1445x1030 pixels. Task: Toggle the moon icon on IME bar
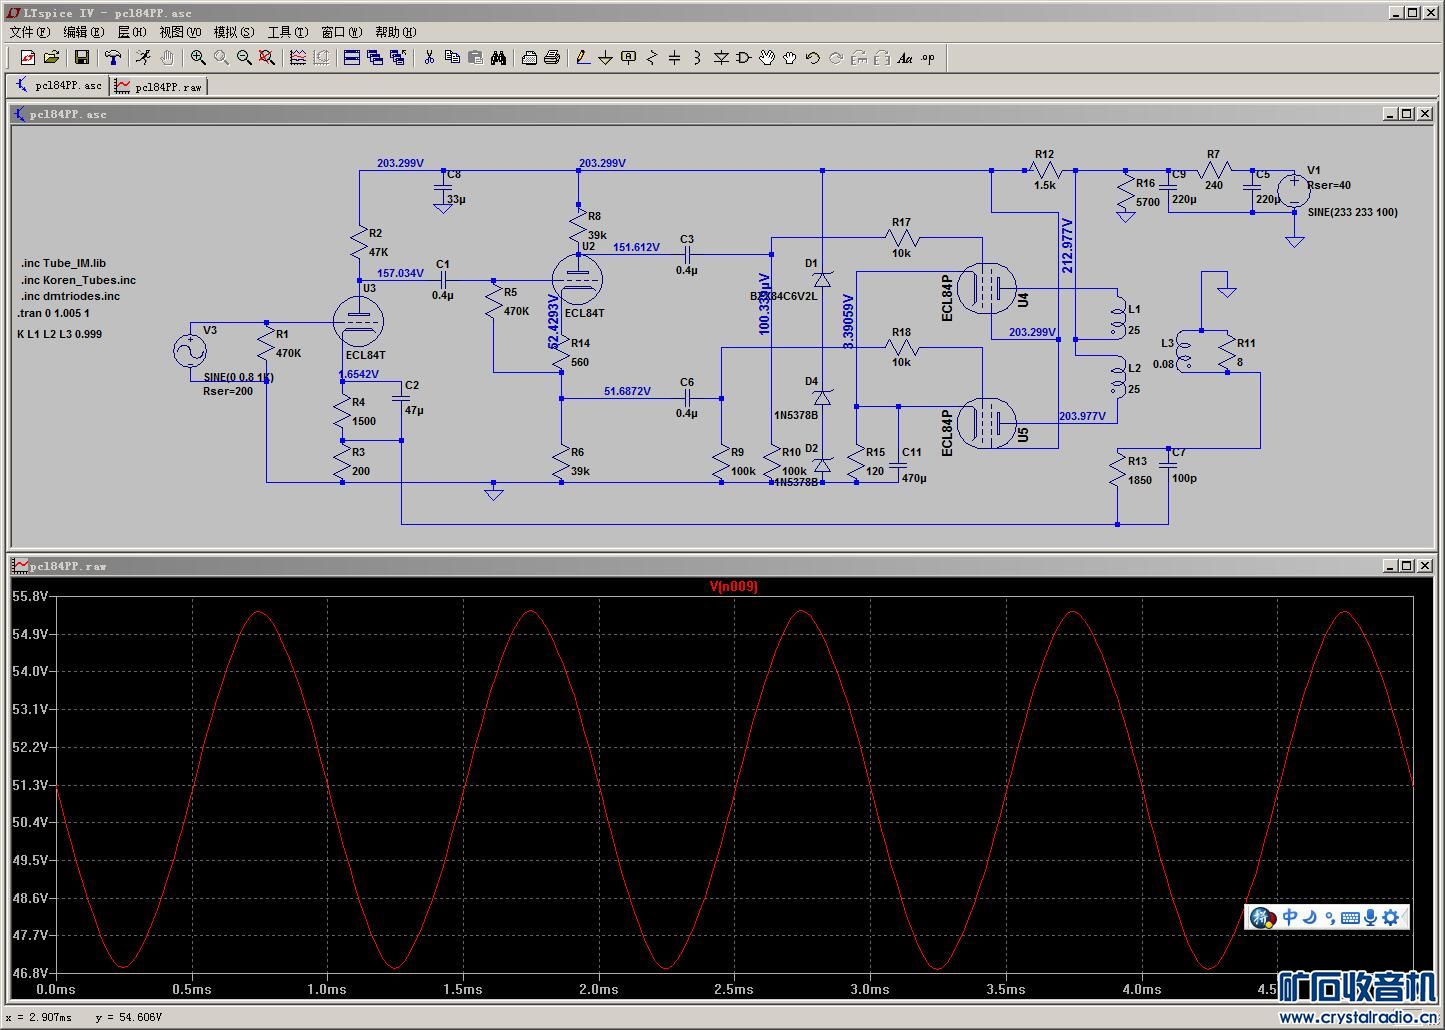(x=1309, y=917)
